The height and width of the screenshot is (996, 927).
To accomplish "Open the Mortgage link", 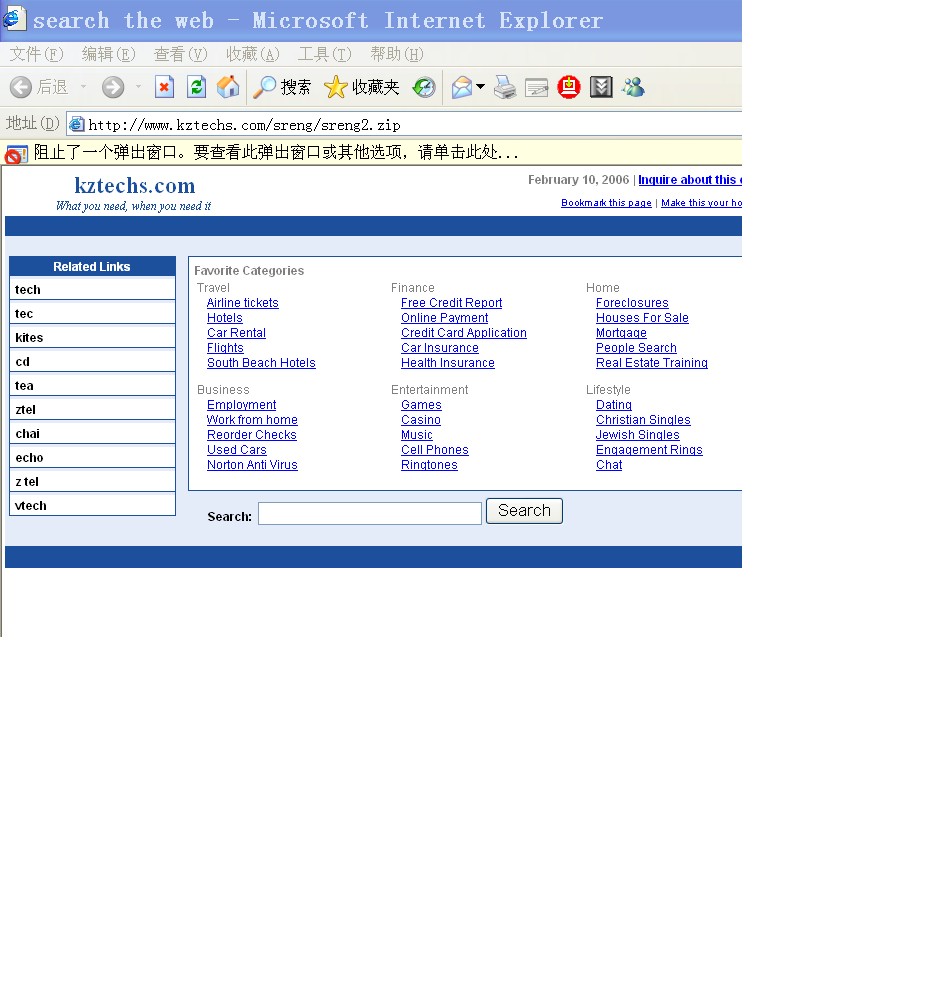I will (x=621, y=333).
